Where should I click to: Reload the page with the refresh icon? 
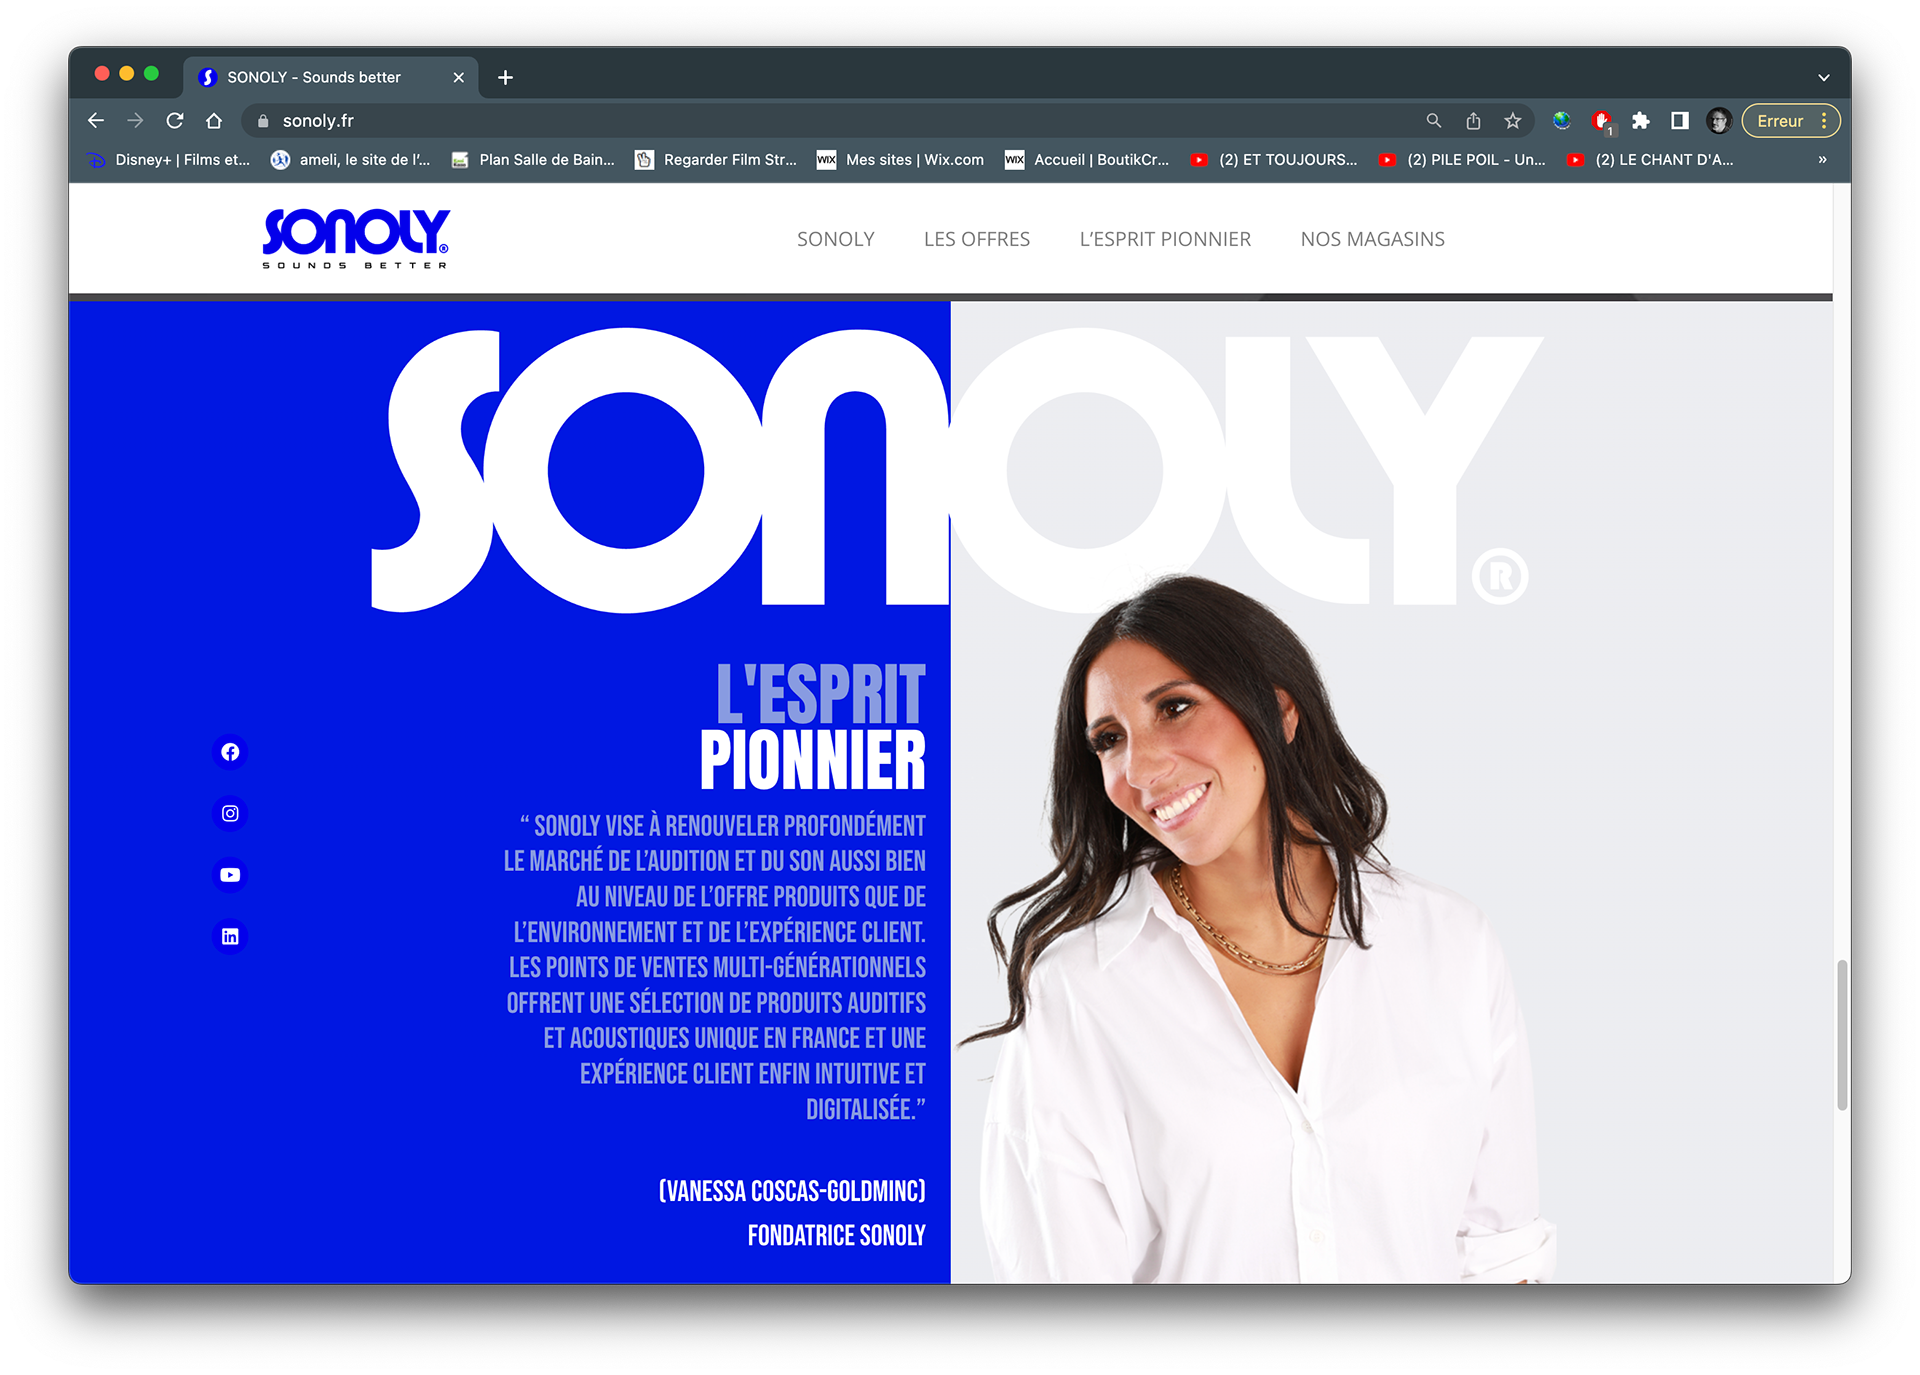pyautogui.click(x=175, y=121)
